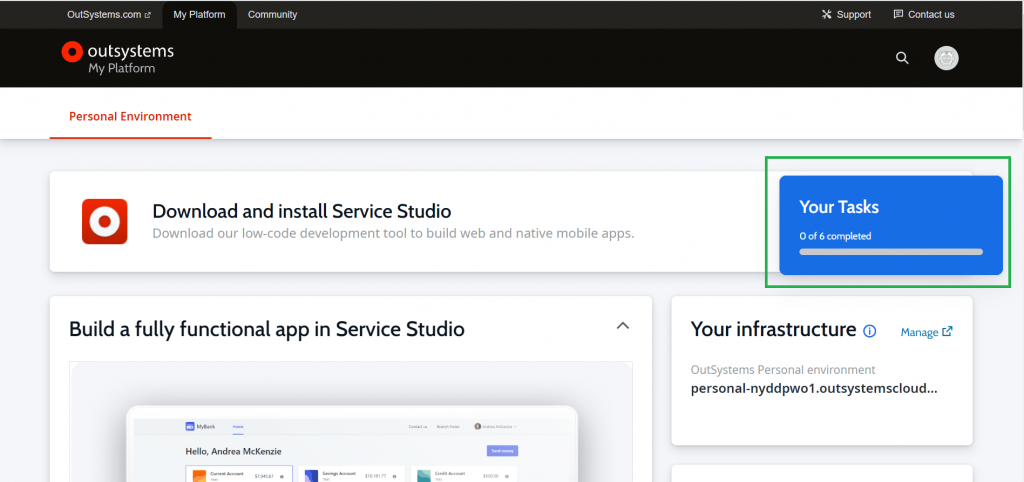
Task: Go to the Community tab
Action: [x=272, y=14]
